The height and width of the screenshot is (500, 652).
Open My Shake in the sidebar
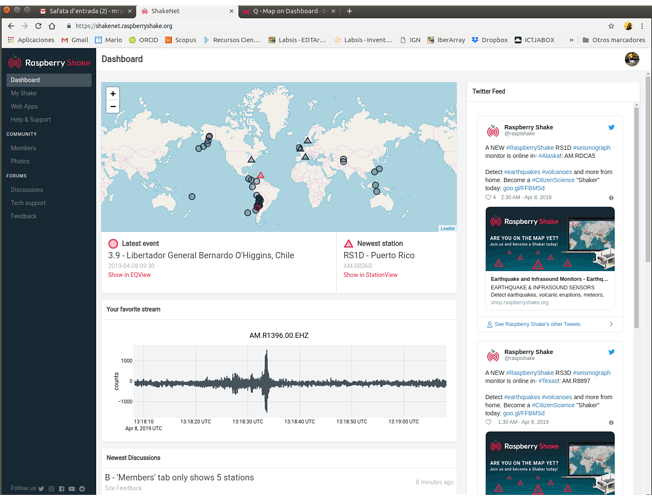[x=24, y=93]
